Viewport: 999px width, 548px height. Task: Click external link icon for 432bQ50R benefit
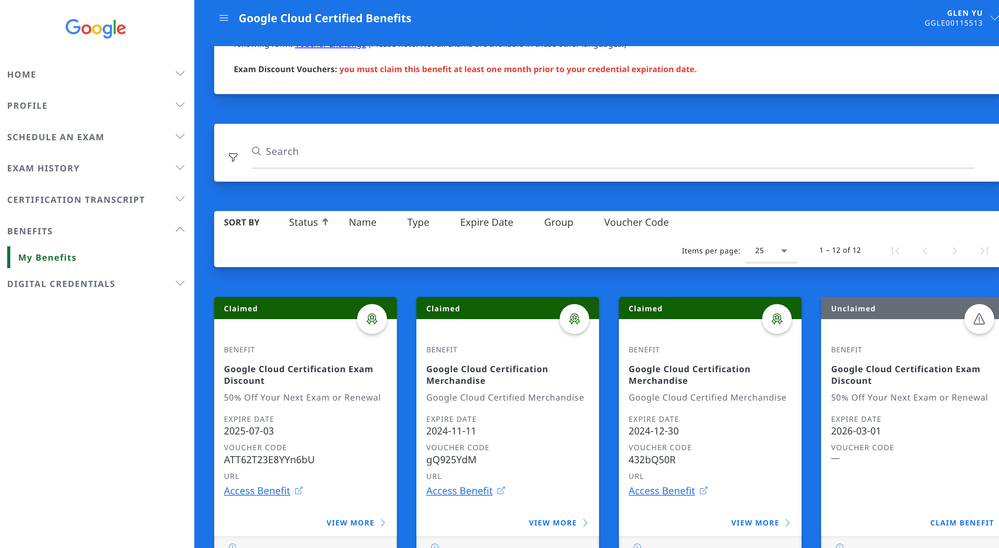(x=703, y=491)
